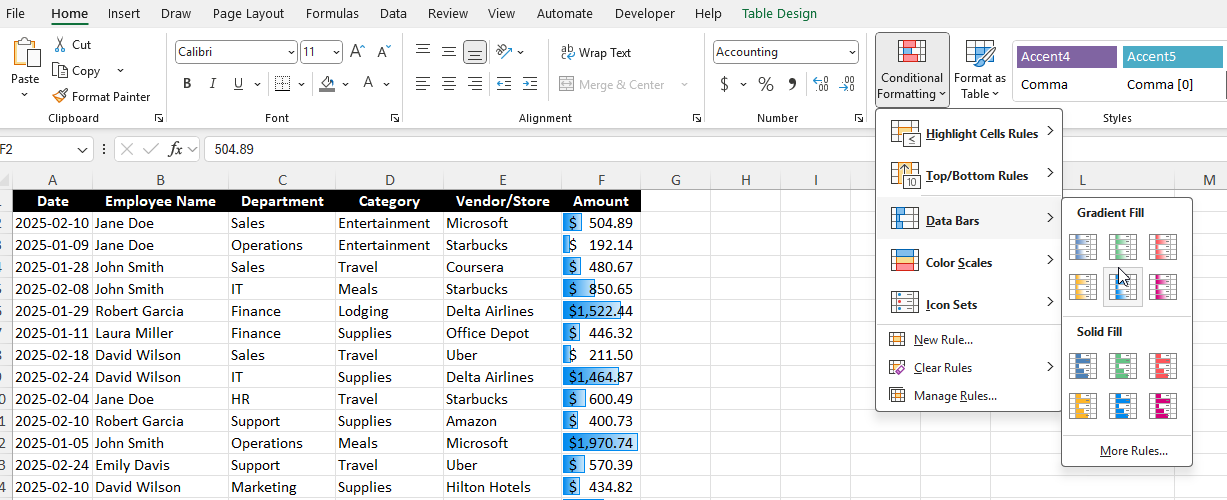The width and height of the screenshot is (1227, 500).
Task: Click More Rules... link
Action: pyautogui.click(x=1133, y=451)
